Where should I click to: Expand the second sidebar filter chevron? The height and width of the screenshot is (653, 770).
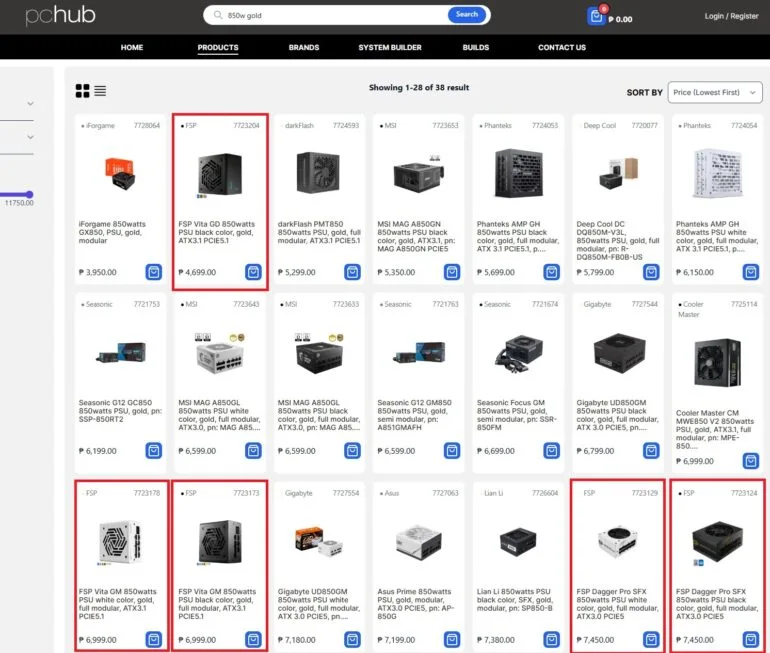tap(30, 137)
